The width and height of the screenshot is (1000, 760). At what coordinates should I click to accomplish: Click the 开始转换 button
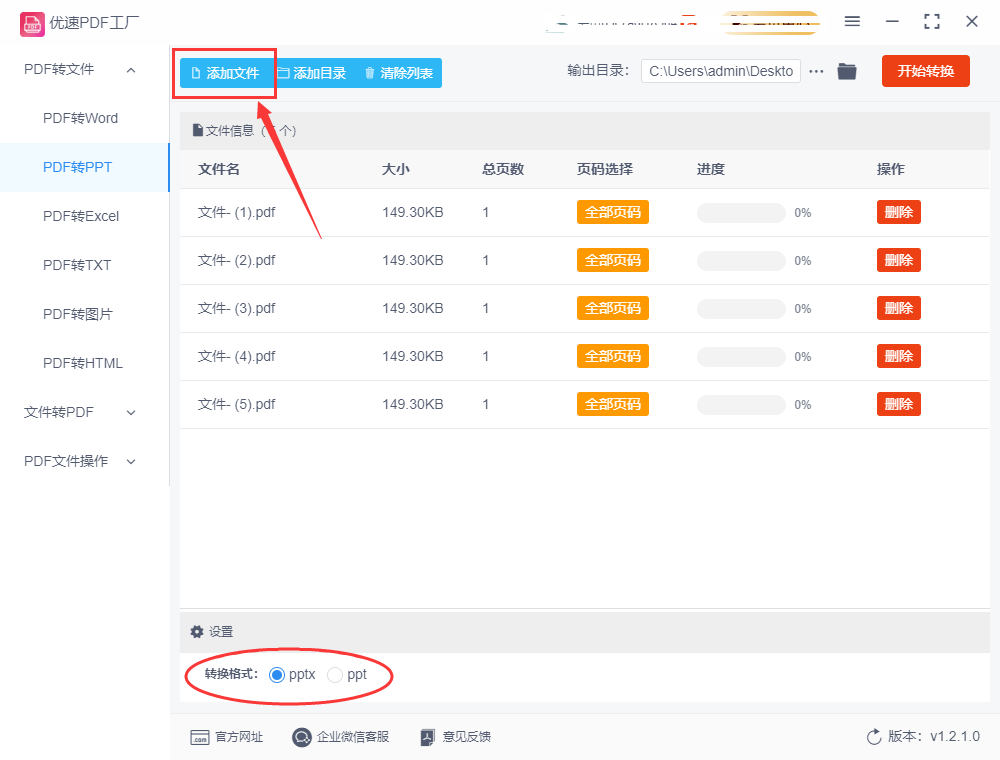(x=925, y=71)
